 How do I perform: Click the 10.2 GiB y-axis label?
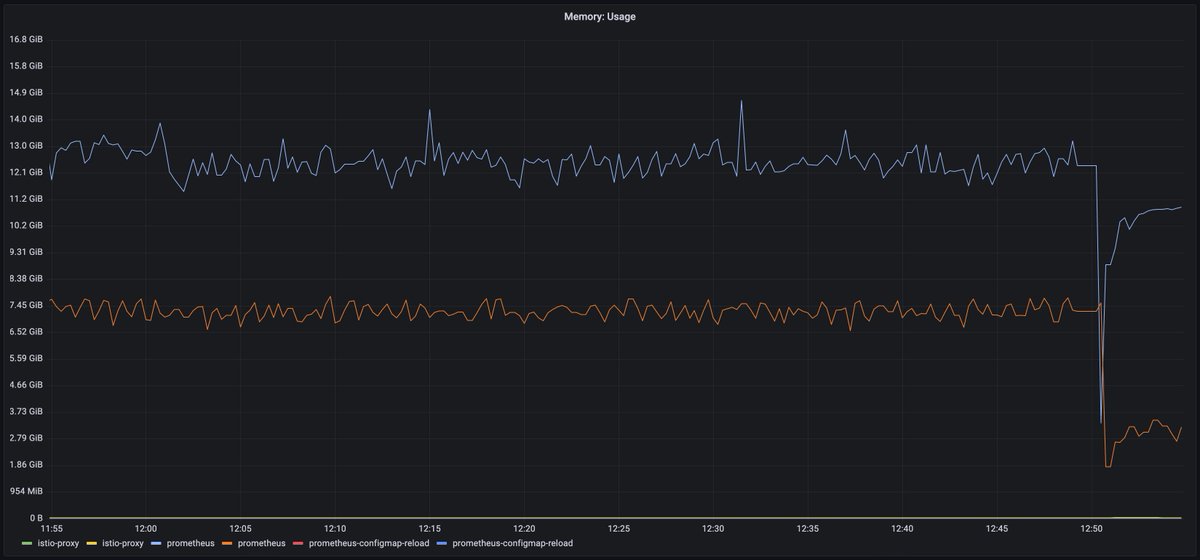tap(25, 225)
